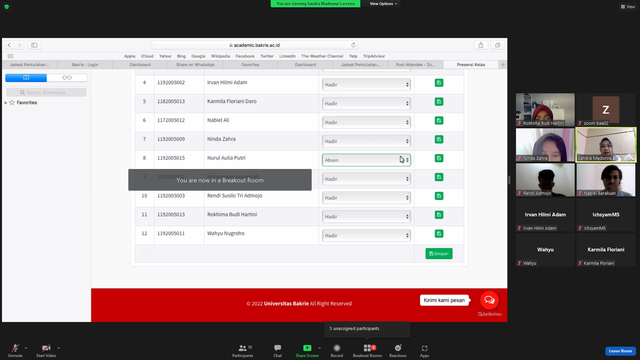Image resolution: width=640 pixels, height=360 pixels.
Task: Select Ninda Zahra's video thumbnail
Action: (545, 145)
